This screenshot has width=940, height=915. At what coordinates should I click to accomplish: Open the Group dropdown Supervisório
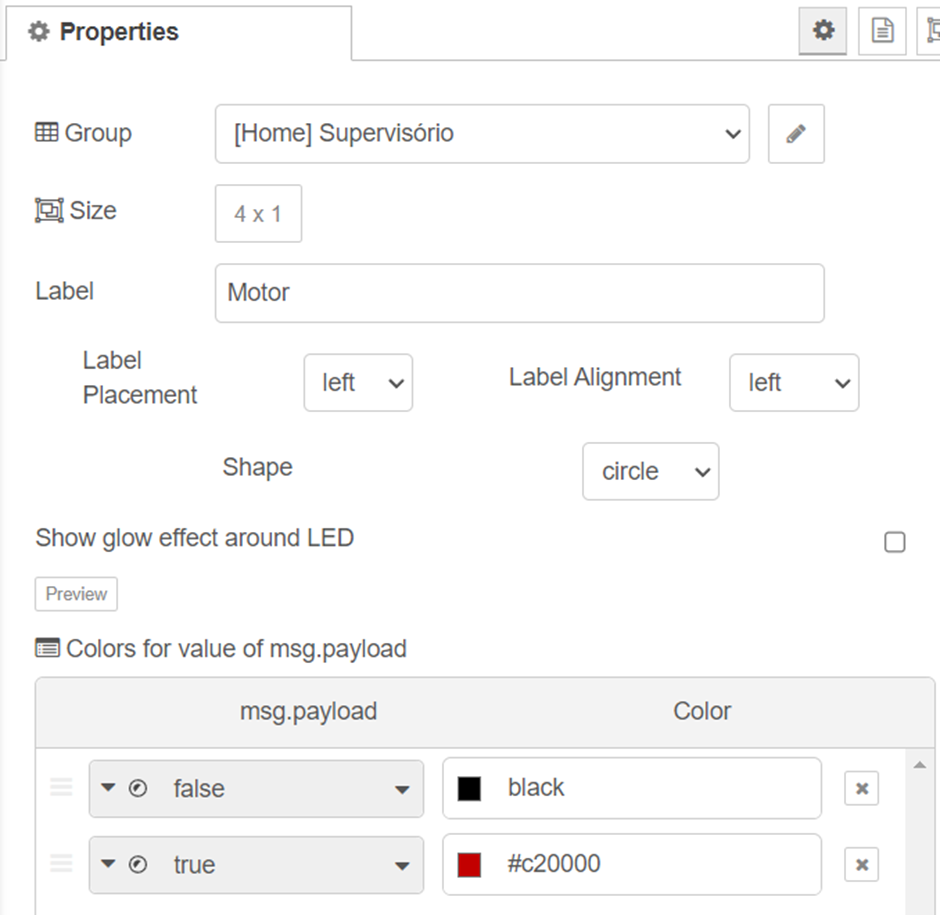[481, 134]
